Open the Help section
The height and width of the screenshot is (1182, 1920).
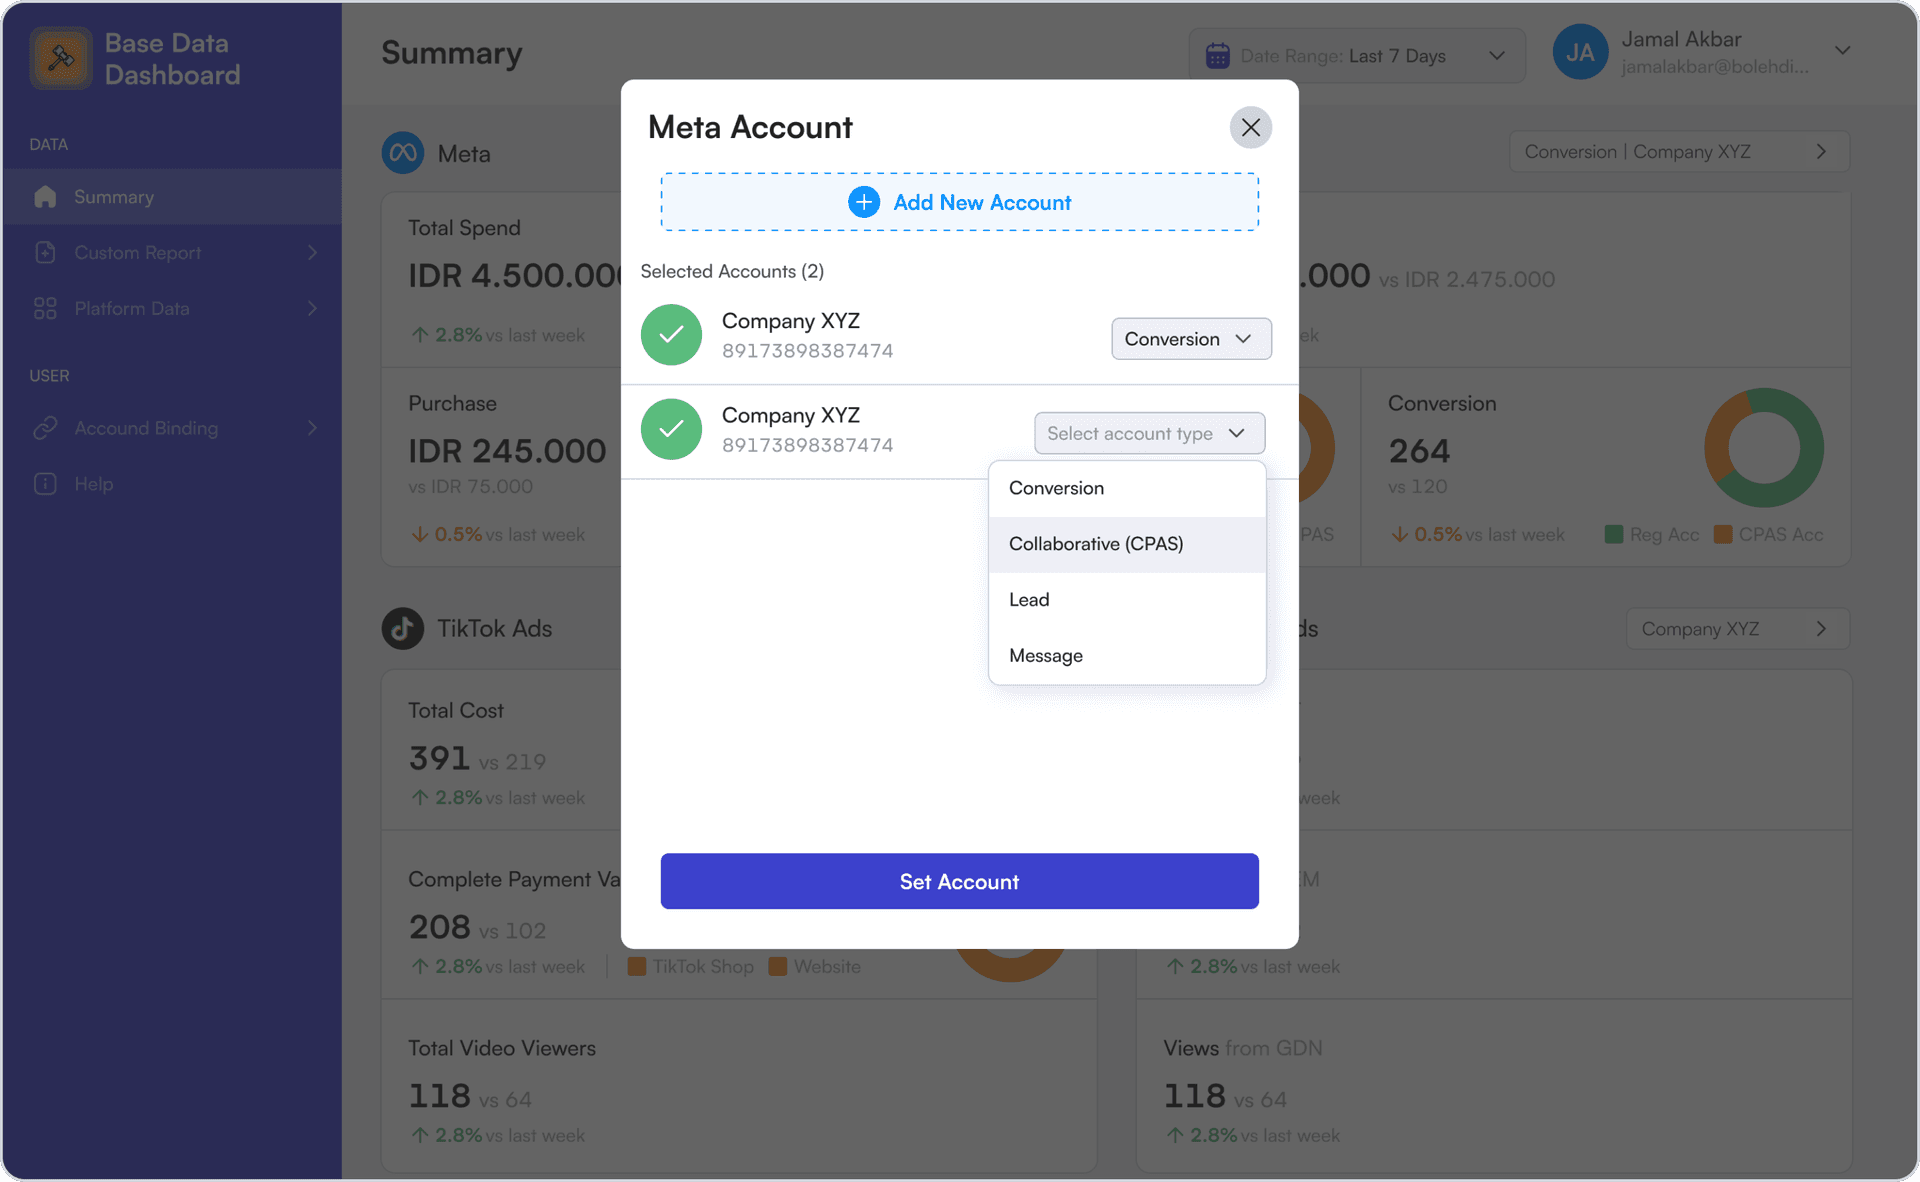93,483
